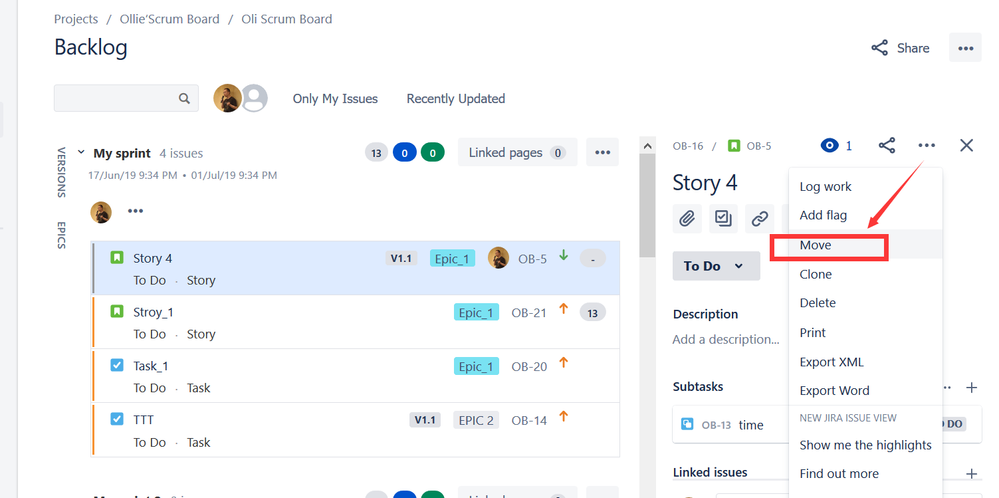Screen dimensions: 999x498
Task: Open Oli Scrum Board breadcrumb link
Action: 287,19
